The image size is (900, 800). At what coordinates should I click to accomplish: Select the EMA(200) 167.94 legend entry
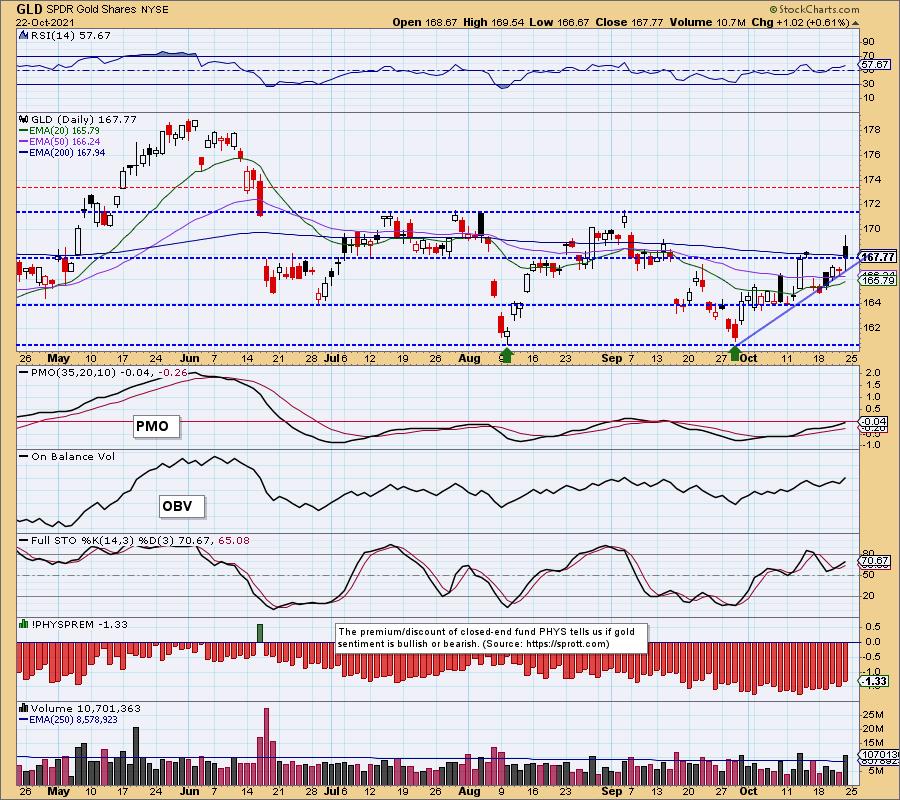[x=62, y=153]
